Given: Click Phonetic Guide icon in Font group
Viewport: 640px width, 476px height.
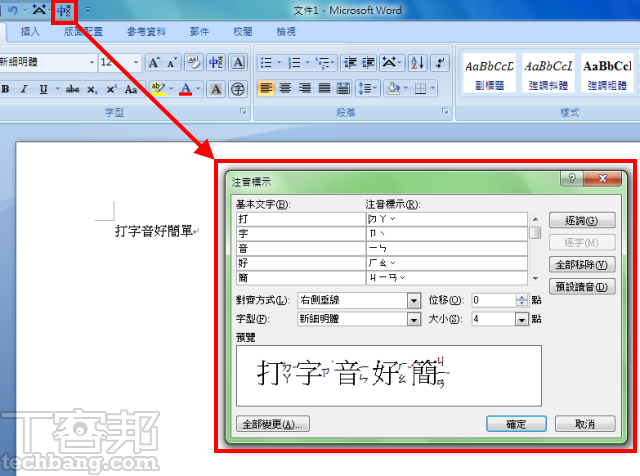Looking at the screenshot, I should pyautogui.click(x=216, y=63).
